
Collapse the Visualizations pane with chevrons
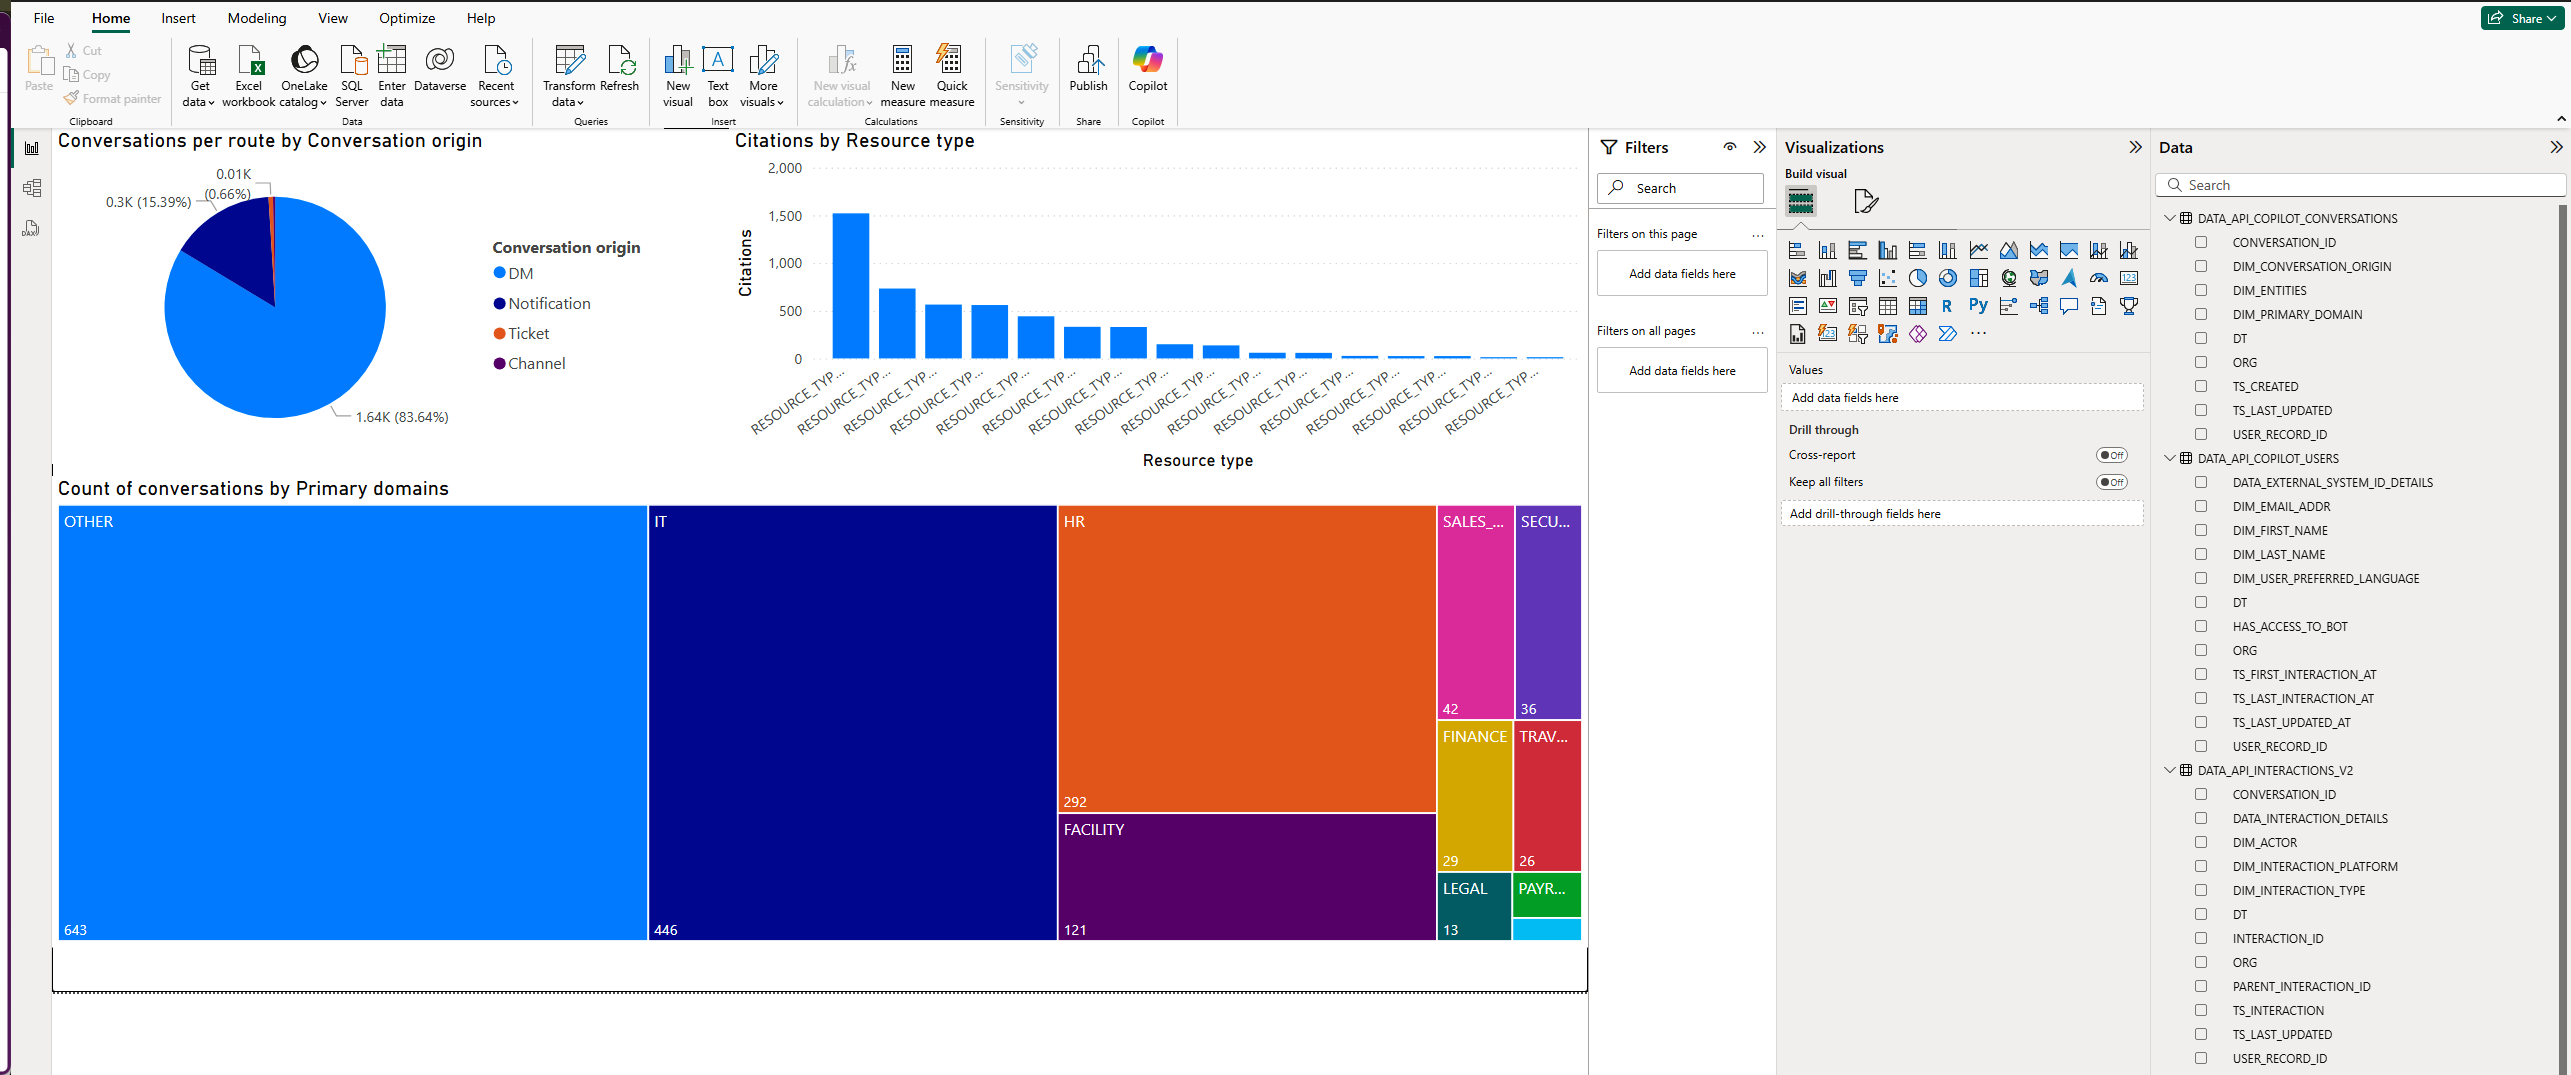coord(2135,147)
